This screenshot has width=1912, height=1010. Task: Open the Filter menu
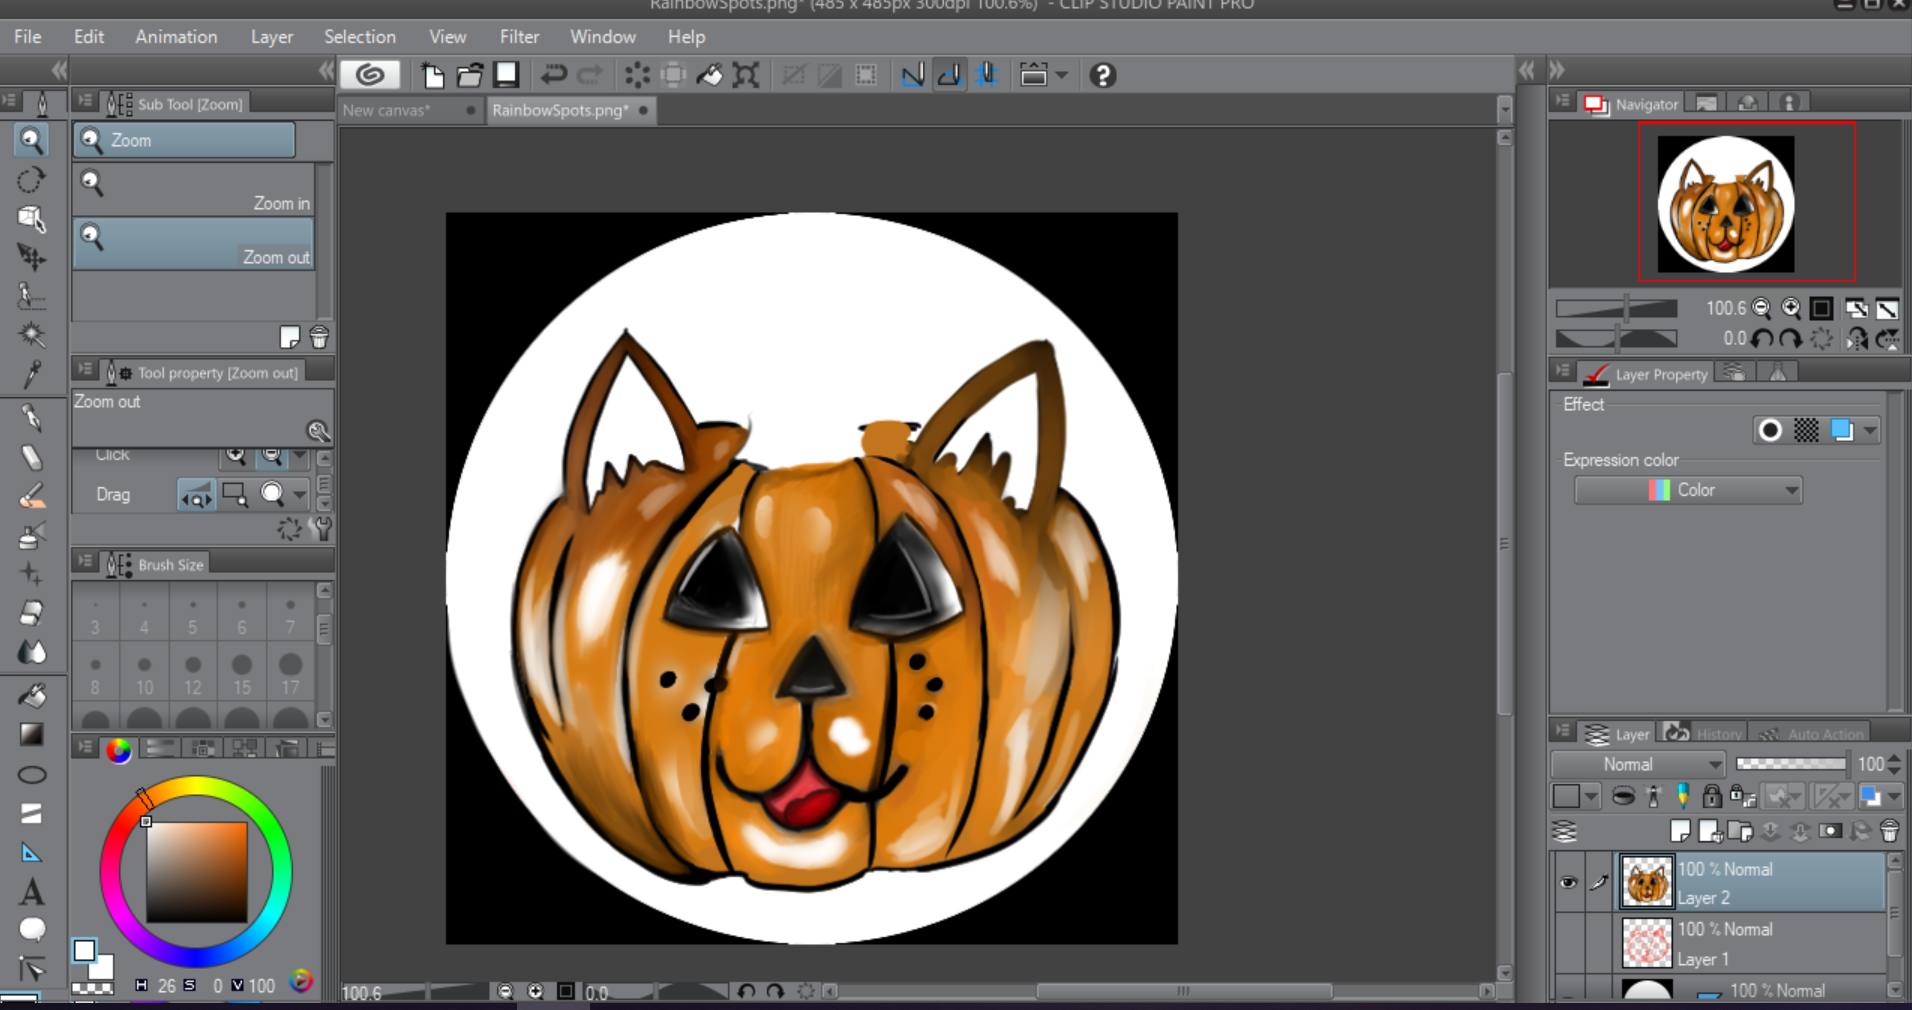[519, 37]
